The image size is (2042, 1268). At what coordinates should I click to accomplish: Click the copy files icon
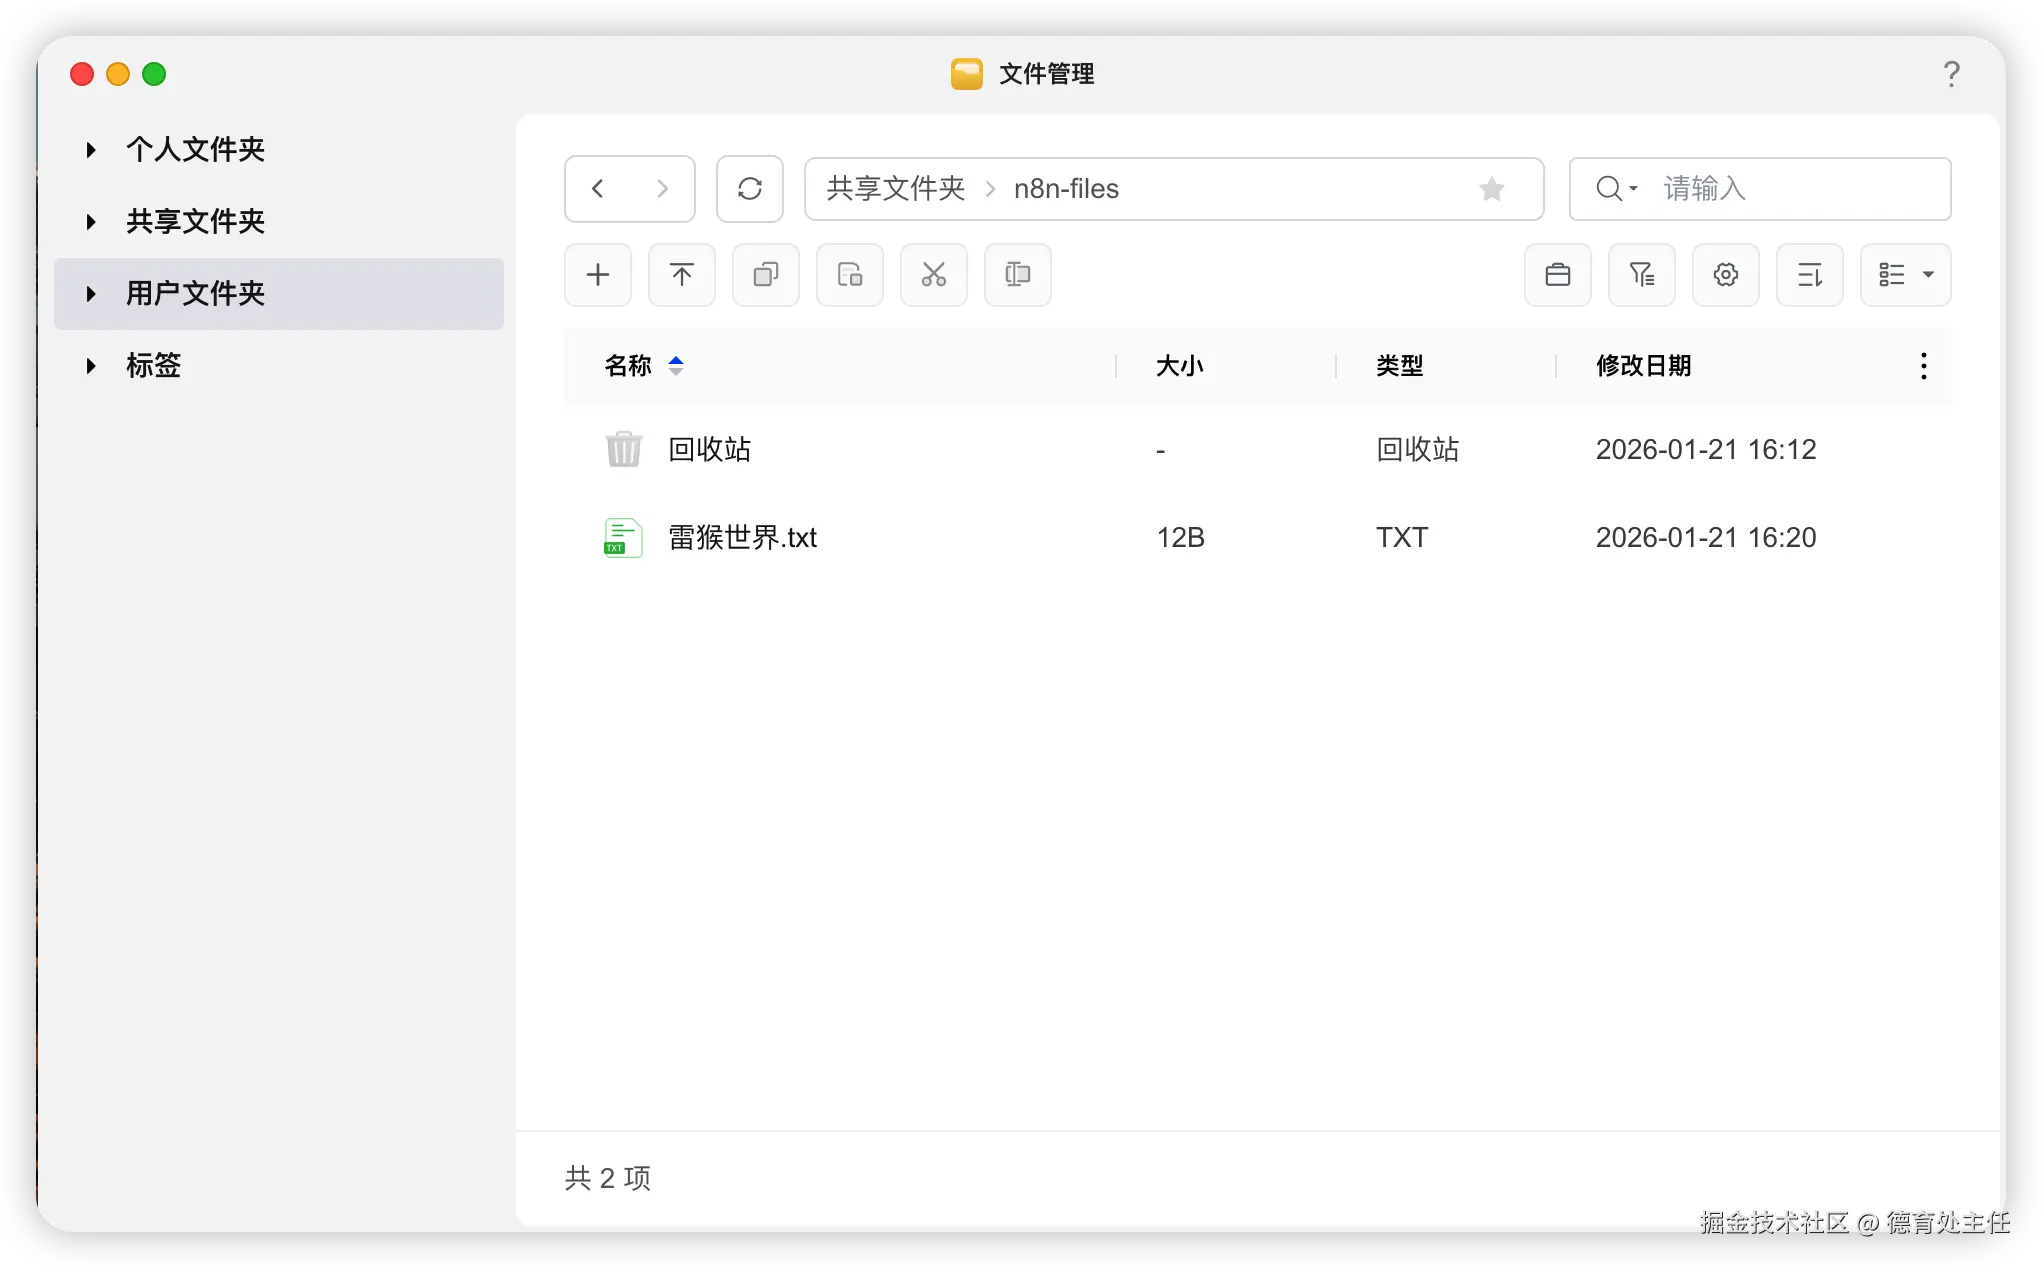click(765, 275)
